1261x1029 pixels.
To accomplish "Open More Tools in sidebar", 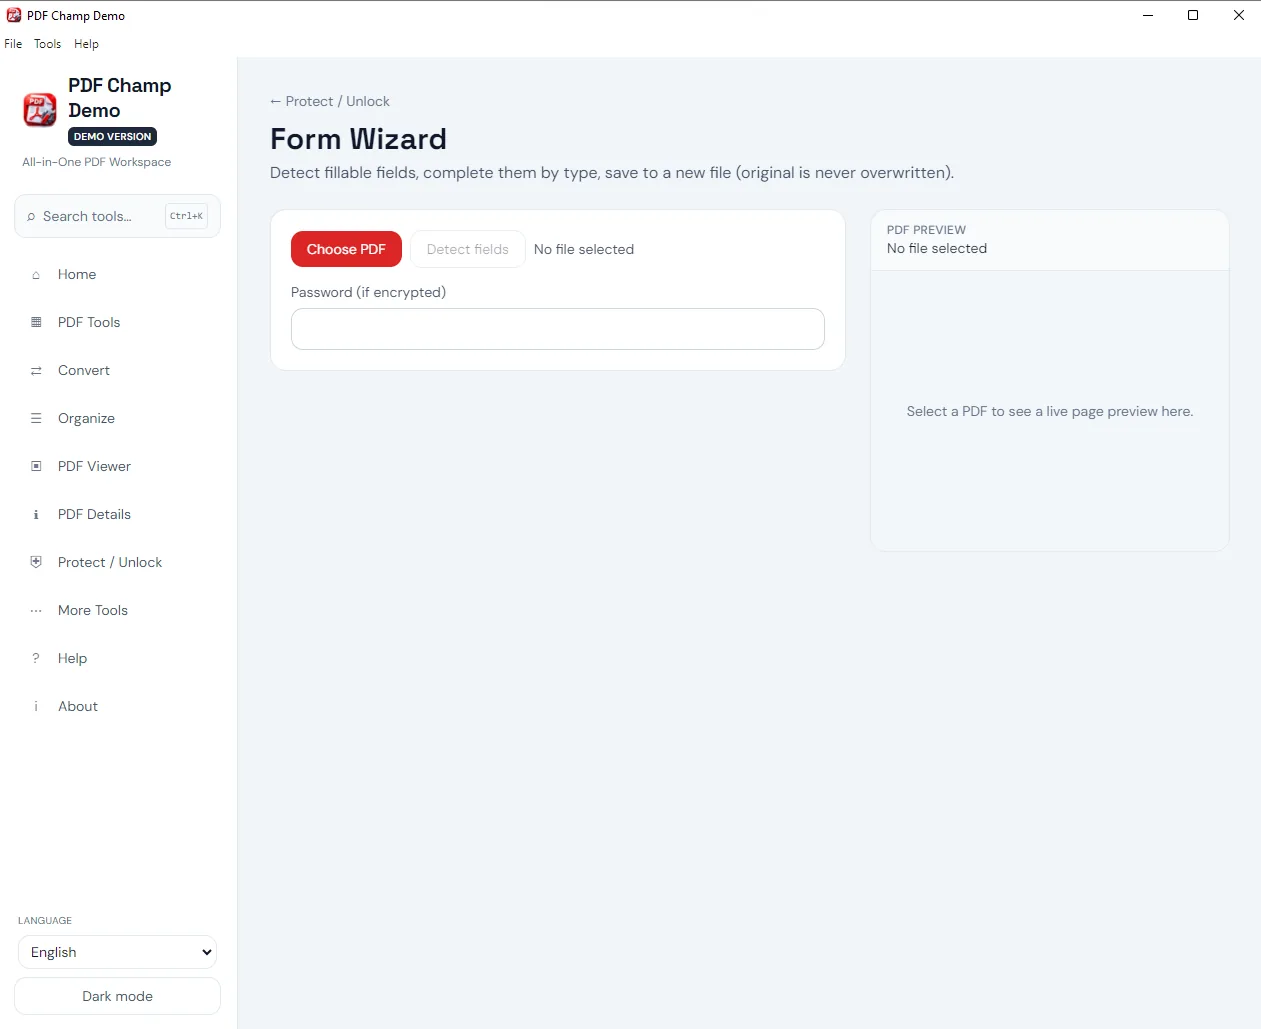I will coord(93,610).
